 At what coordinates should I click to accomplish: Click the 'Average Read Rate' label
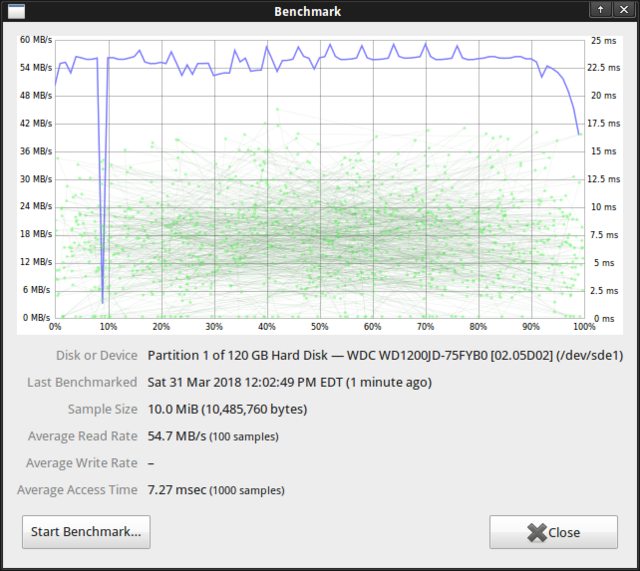[x=82, y=436]
